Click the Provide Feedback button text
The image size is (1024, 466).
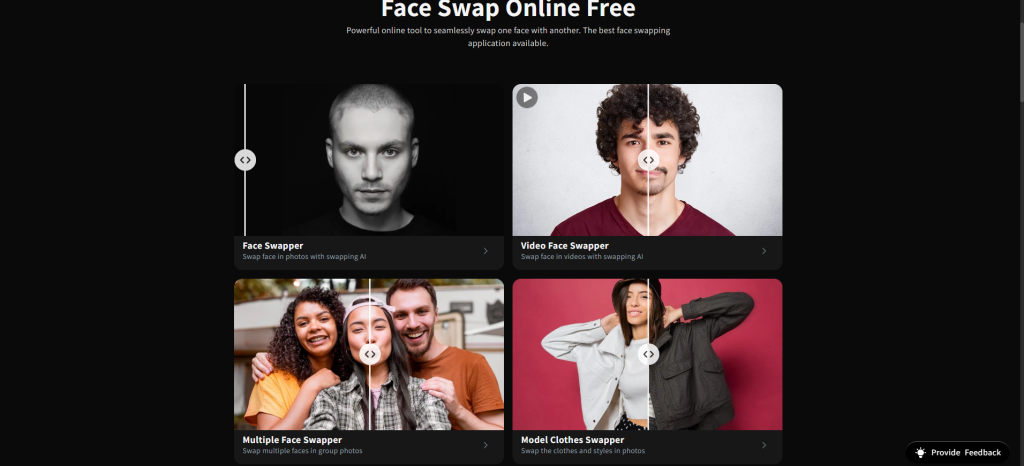[966, 452]
